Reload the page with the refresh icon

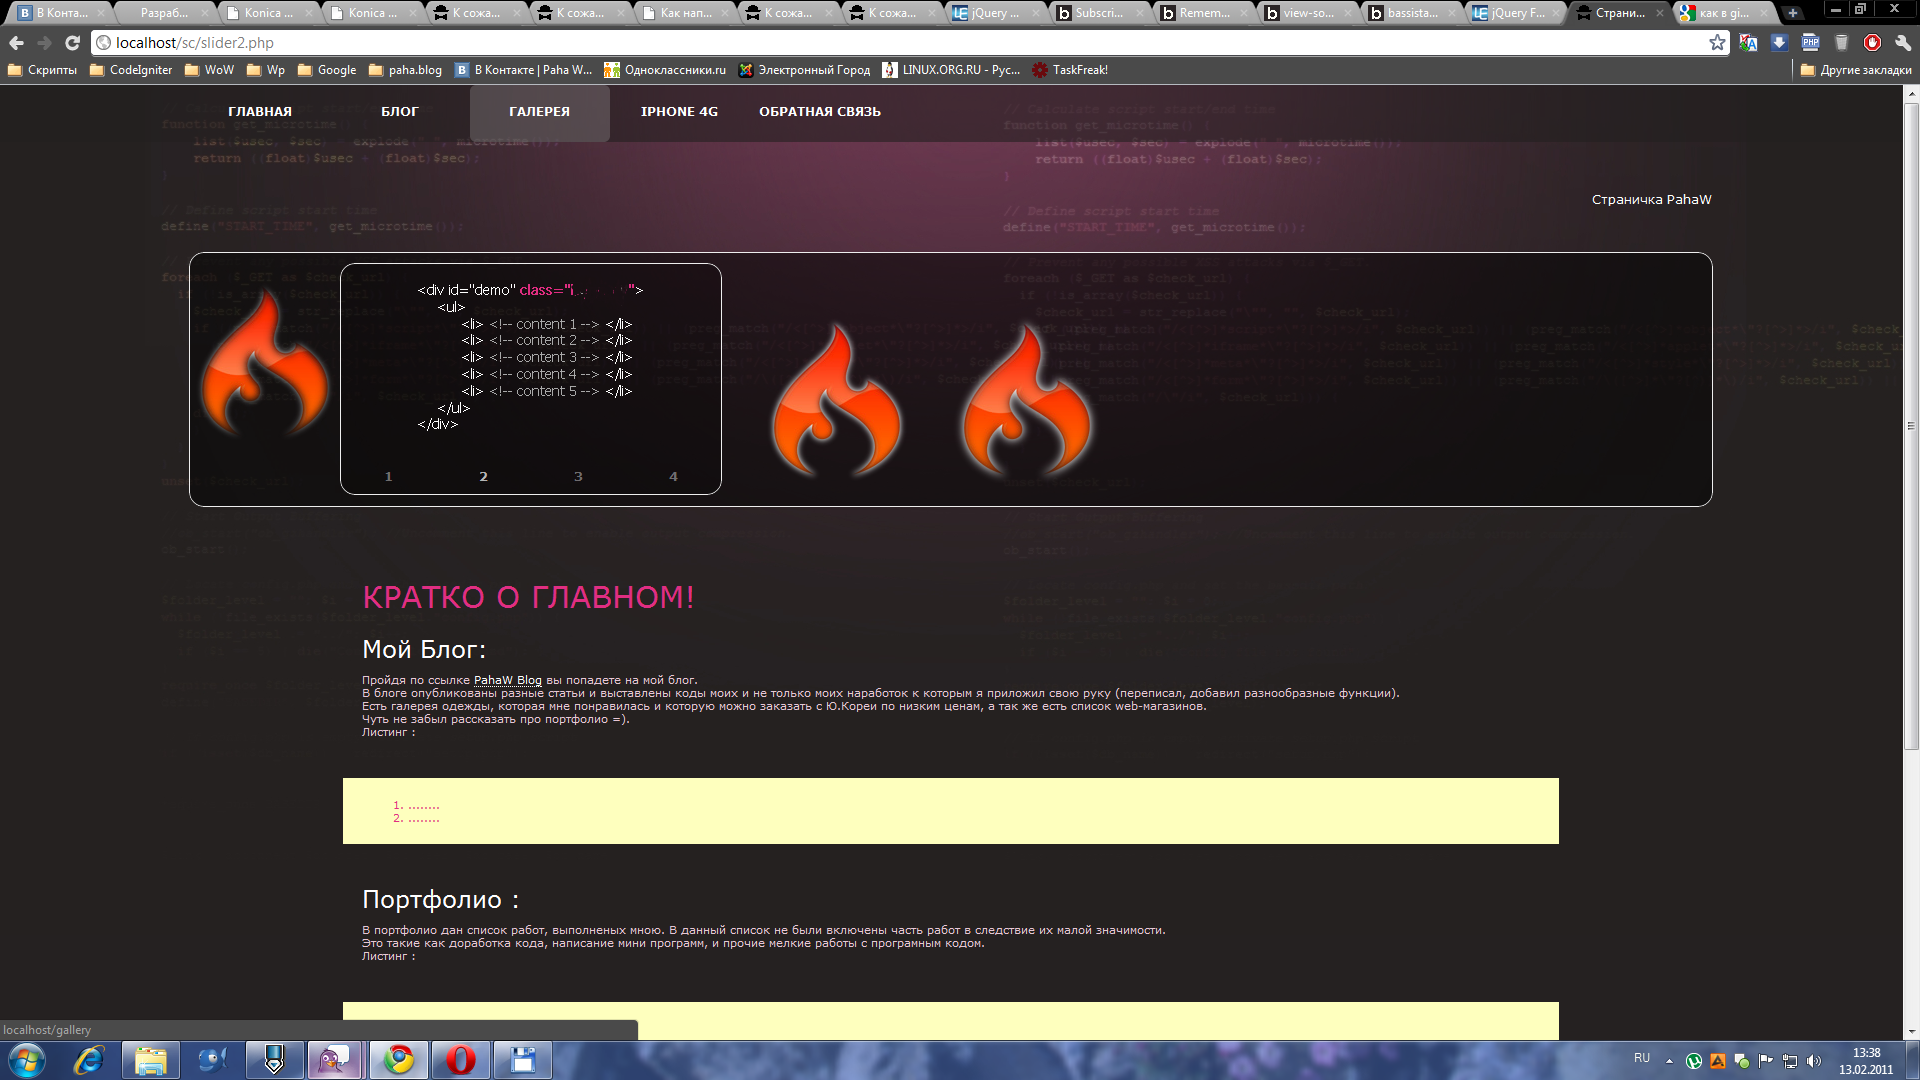72,43
